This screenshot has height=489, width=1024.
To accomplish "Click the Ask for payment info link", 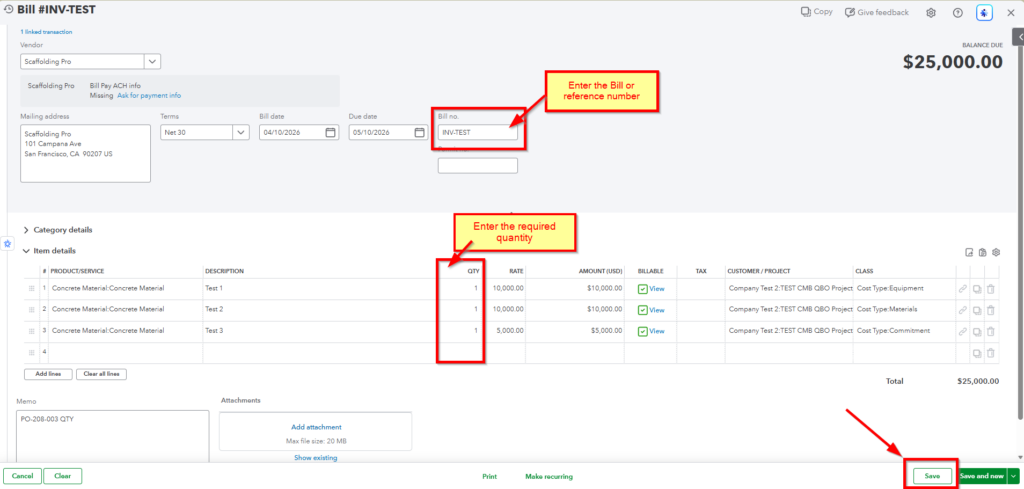I will pos(149,95).
